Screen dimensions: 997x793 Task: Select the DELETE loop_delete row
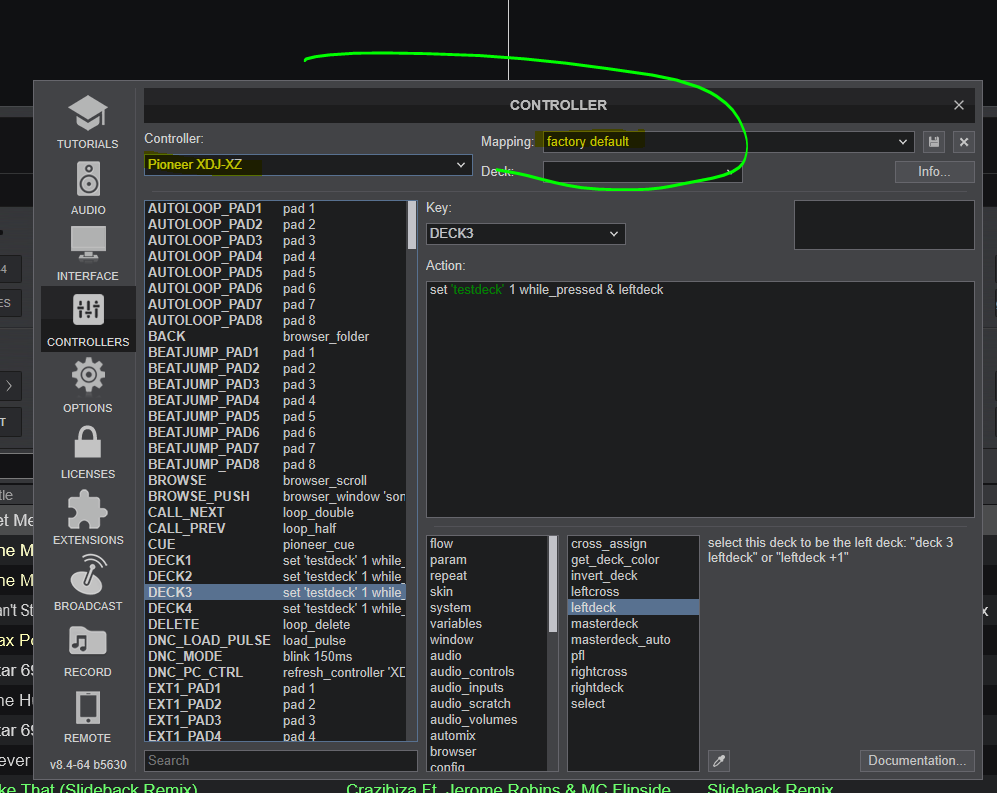[x=275, y=624]
